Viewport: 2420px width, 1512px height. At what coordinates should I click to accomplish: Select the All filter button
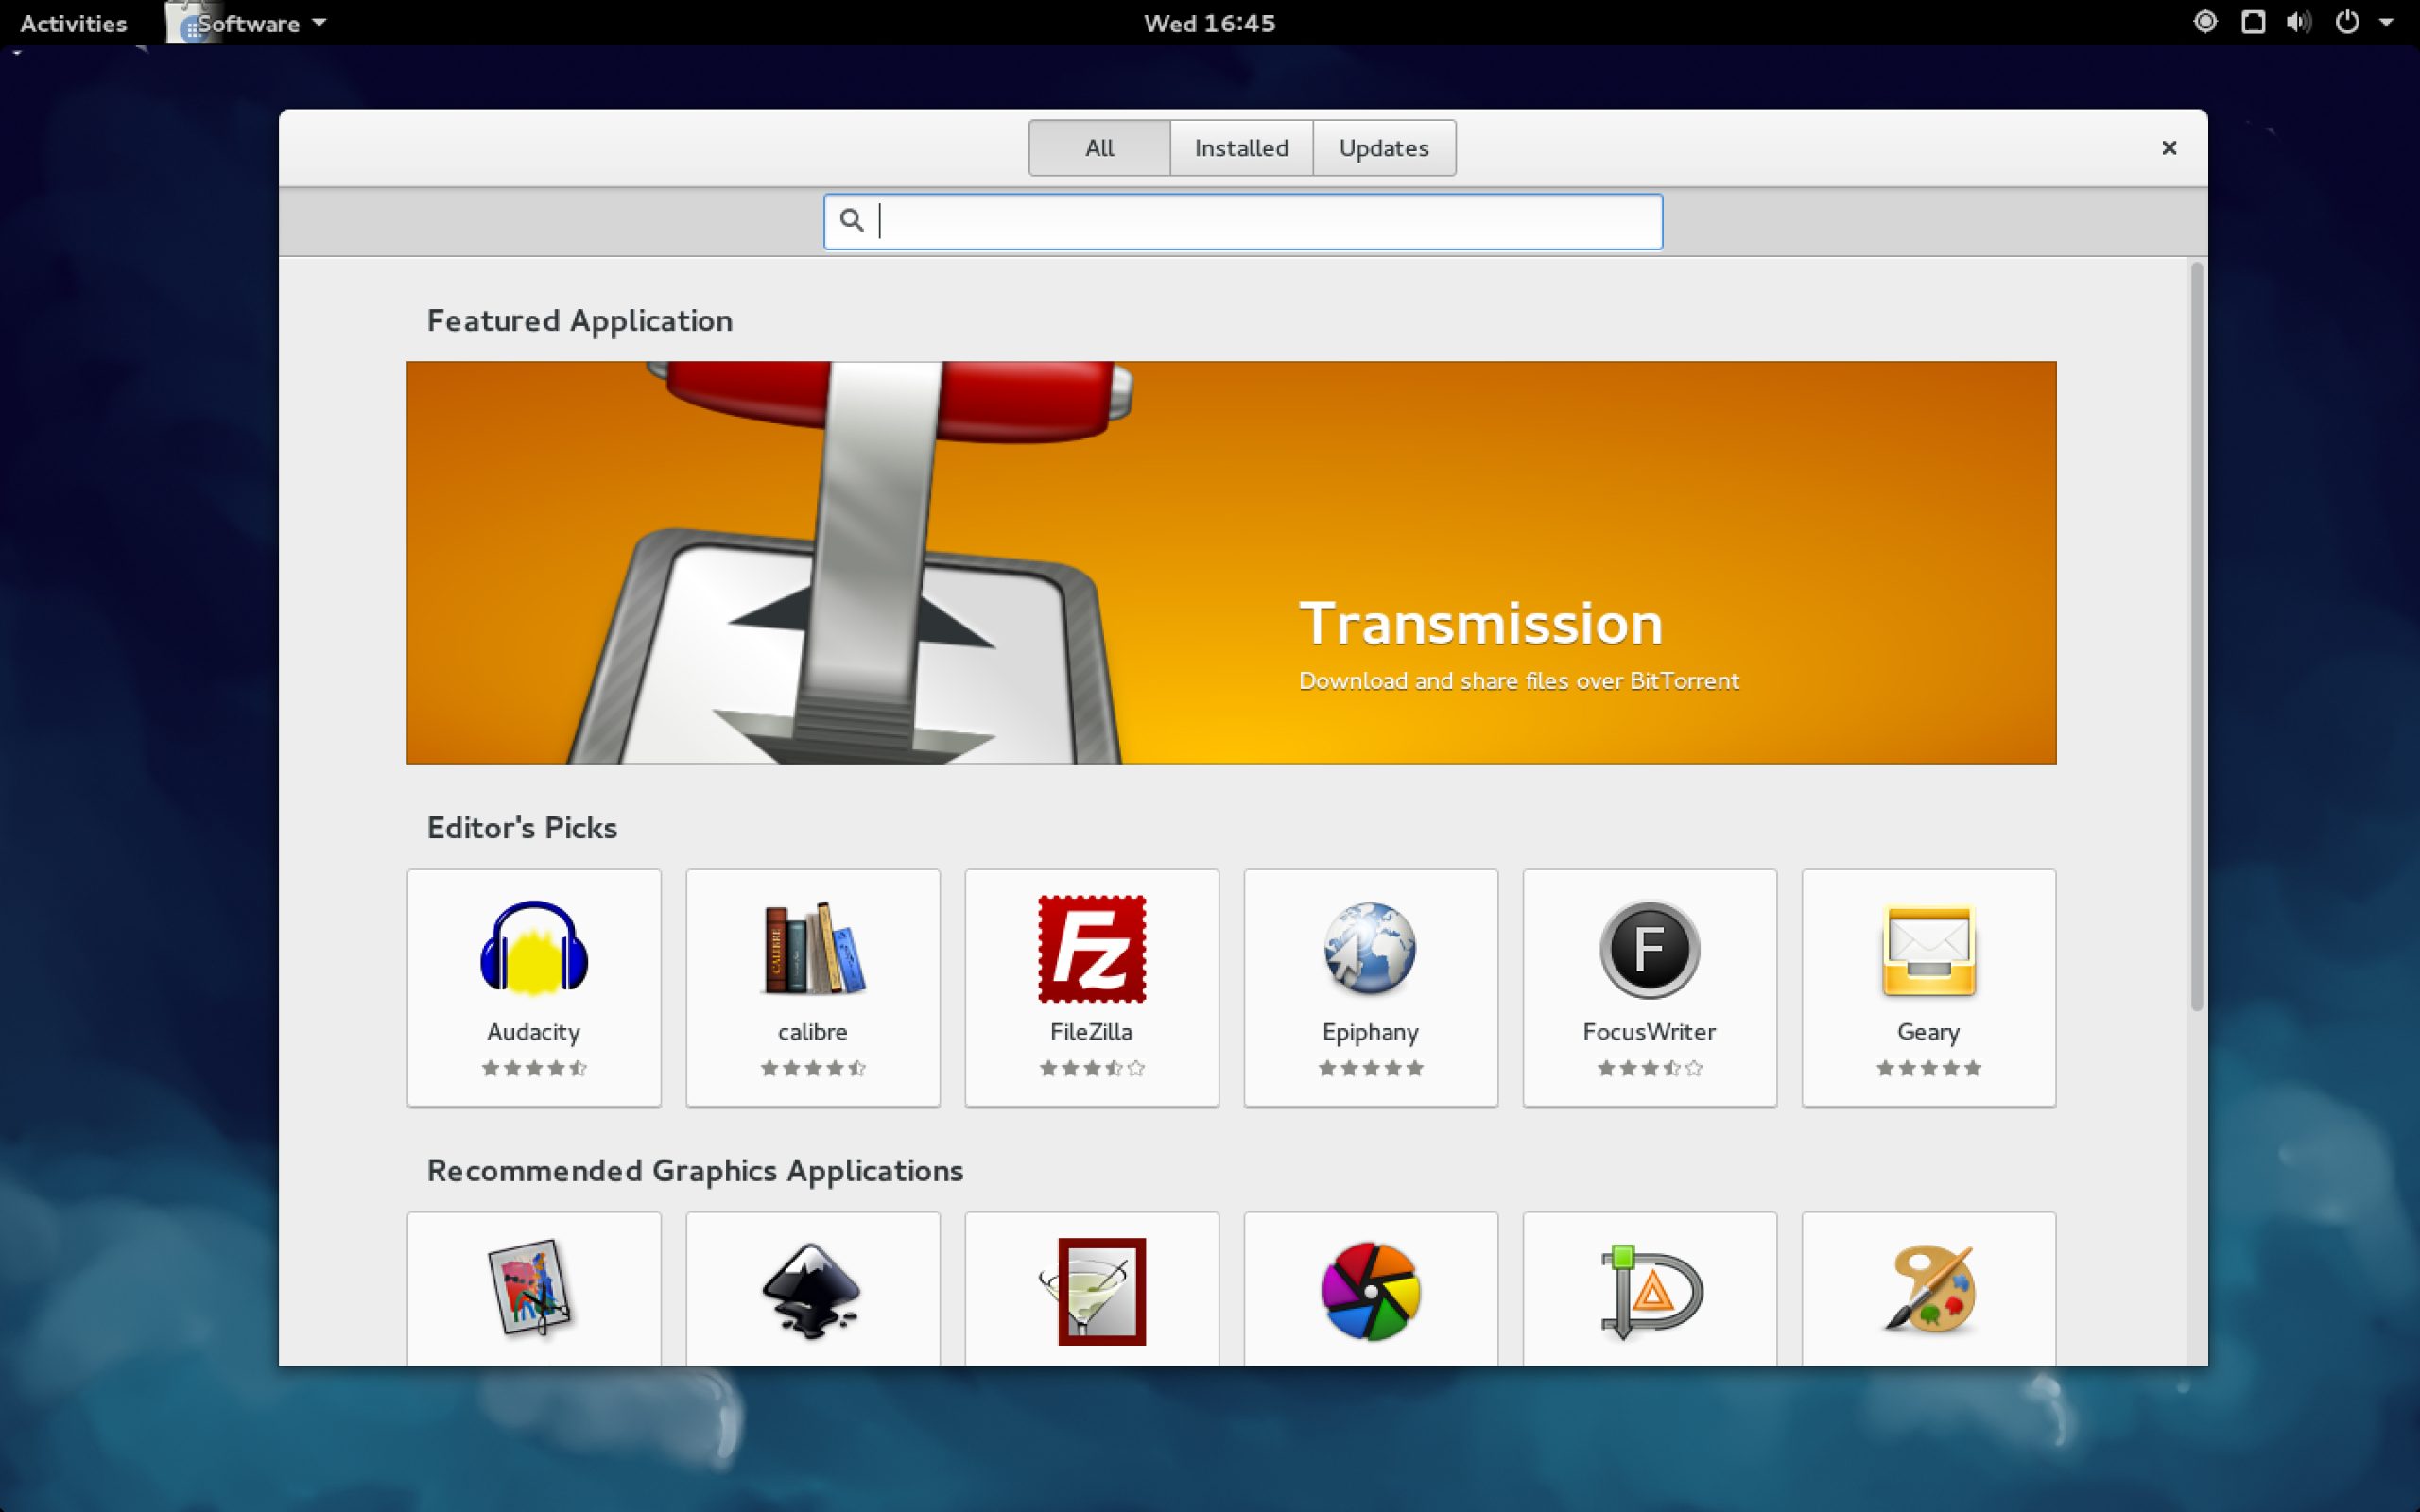point(1097,147)
